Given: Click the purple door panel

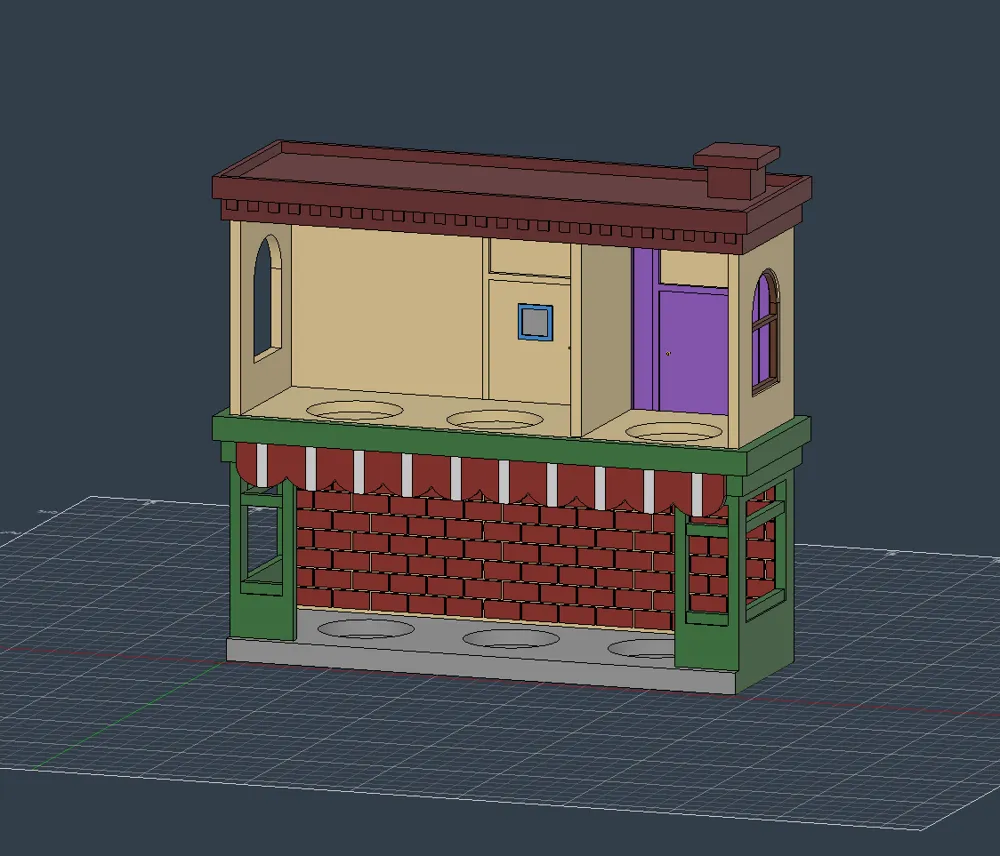Looking at the screenshot, I should tap(693, 351).
